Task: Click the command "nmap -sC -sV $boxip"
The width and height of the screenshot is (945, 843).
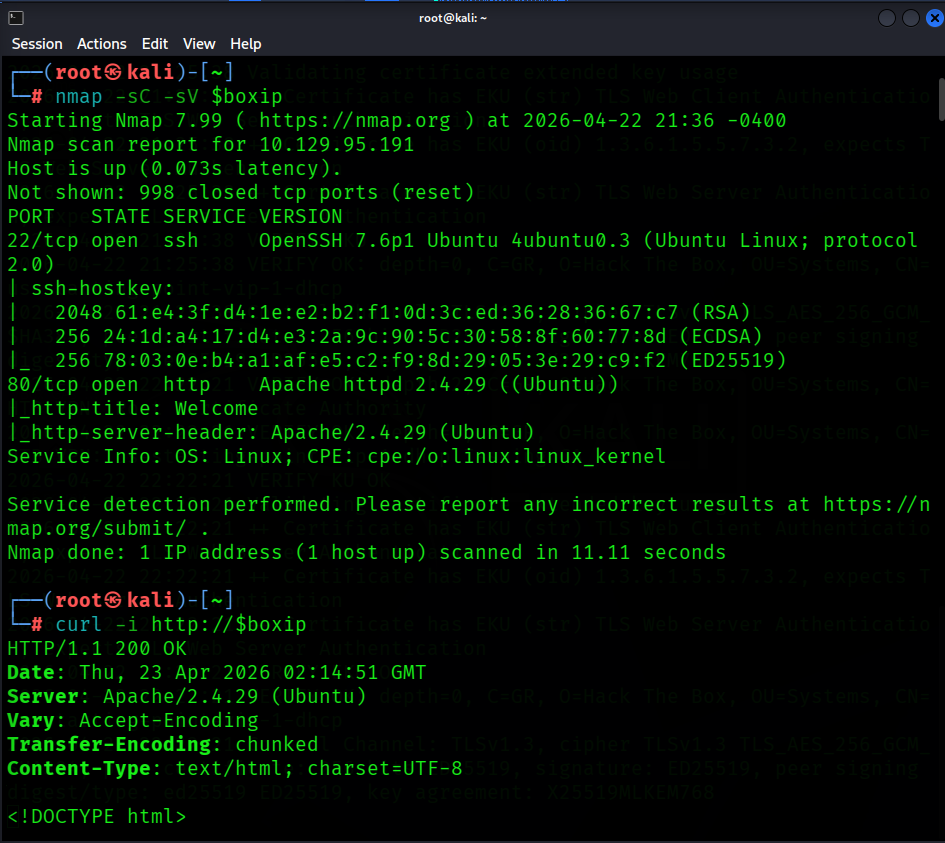Action: click(x=169, y=96)
